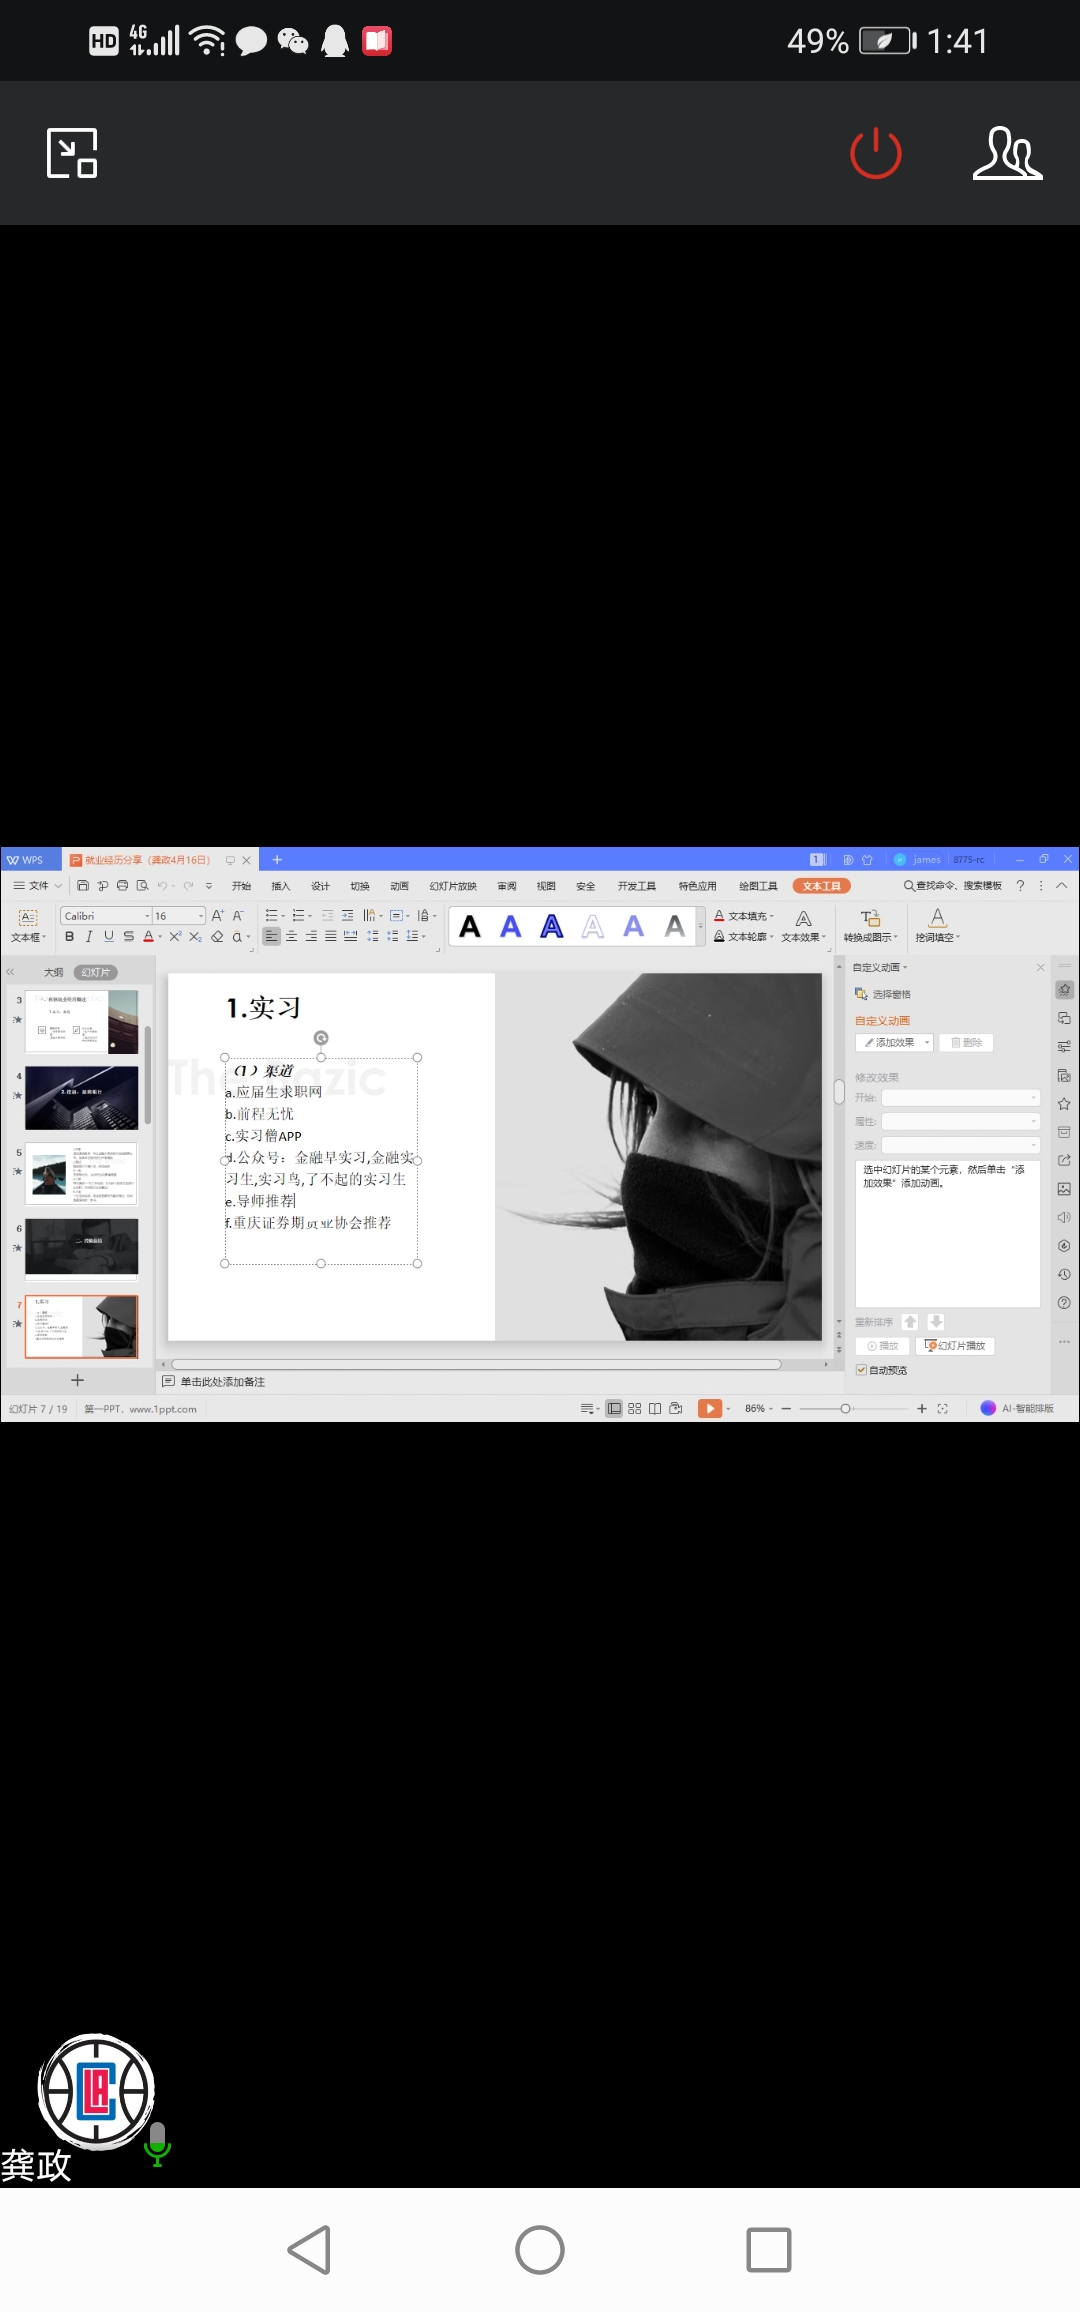1080x2312 pixels.
Task: Click the 转换成图示 convert-to-diagram icon
Action: tap(870, 925)
